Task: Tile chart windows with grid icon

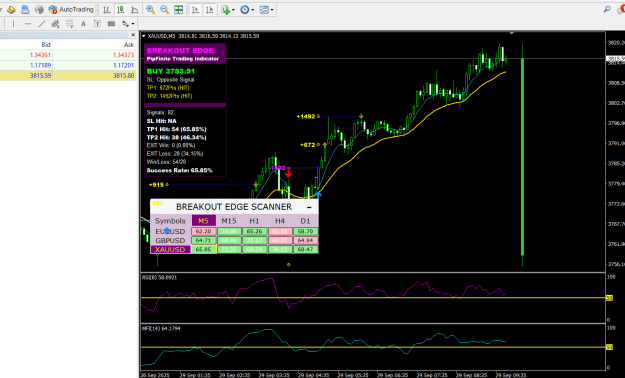Action: [179, 10]
